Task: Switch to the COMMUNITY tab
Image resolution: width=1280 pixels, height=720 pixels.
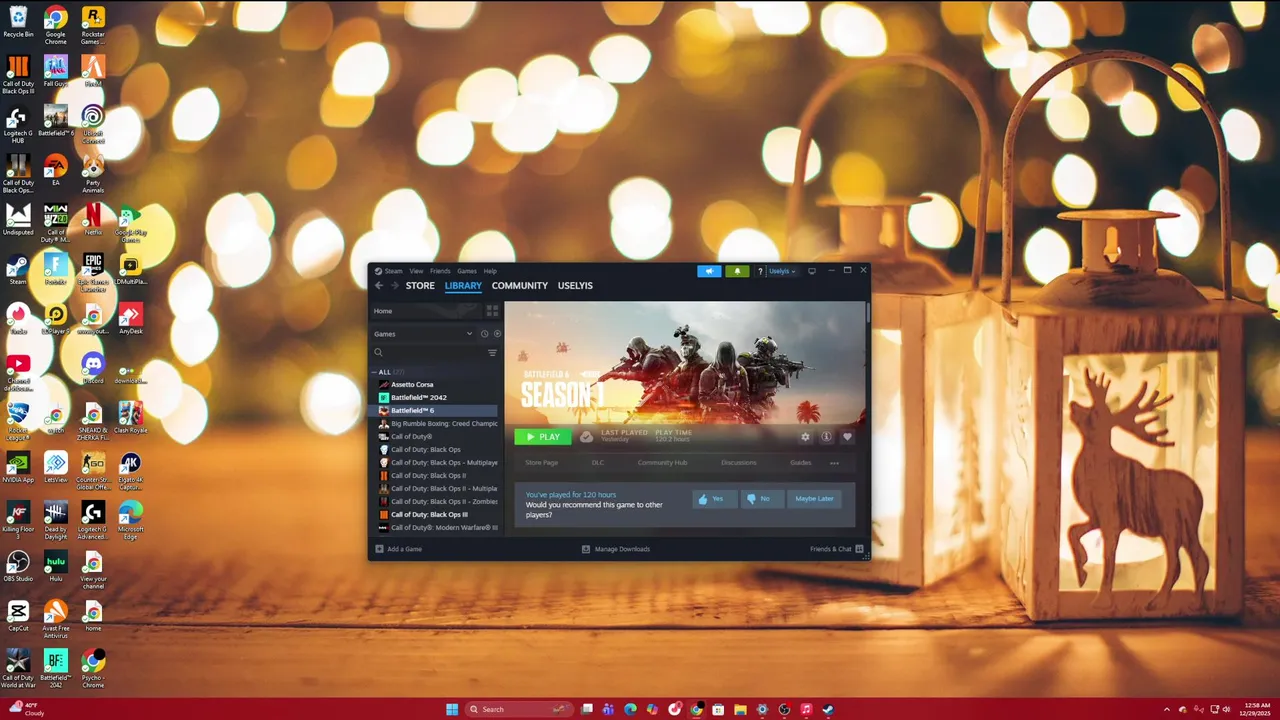Action: click(x=520, y=286)
